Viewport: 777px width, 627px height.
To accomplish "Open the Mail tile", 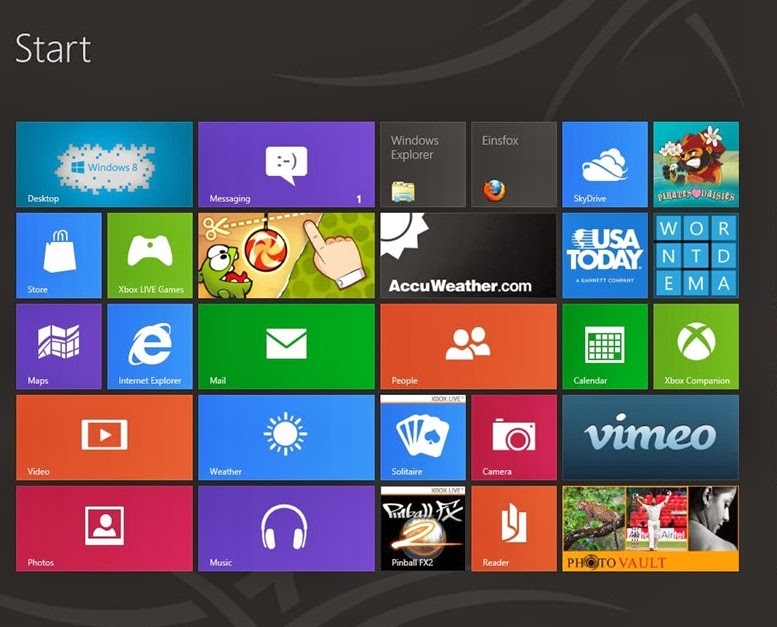I will tap(286, 346).
